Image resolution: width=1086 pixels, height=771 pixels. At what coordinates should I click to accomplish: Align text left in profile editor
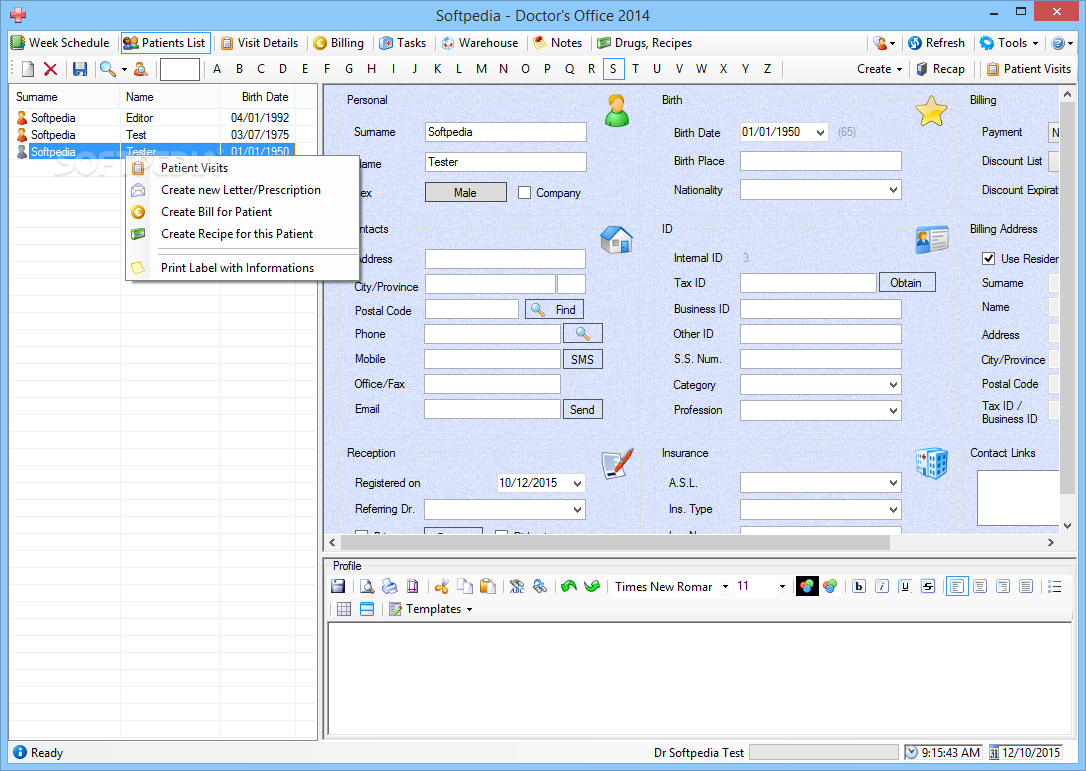pos(956,587)
